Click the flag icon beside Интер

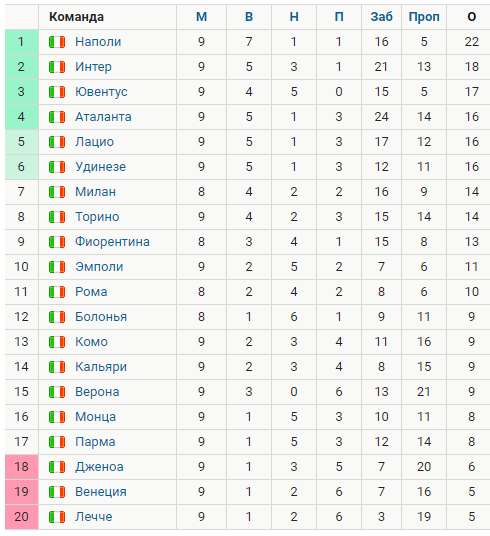point(57,67)
